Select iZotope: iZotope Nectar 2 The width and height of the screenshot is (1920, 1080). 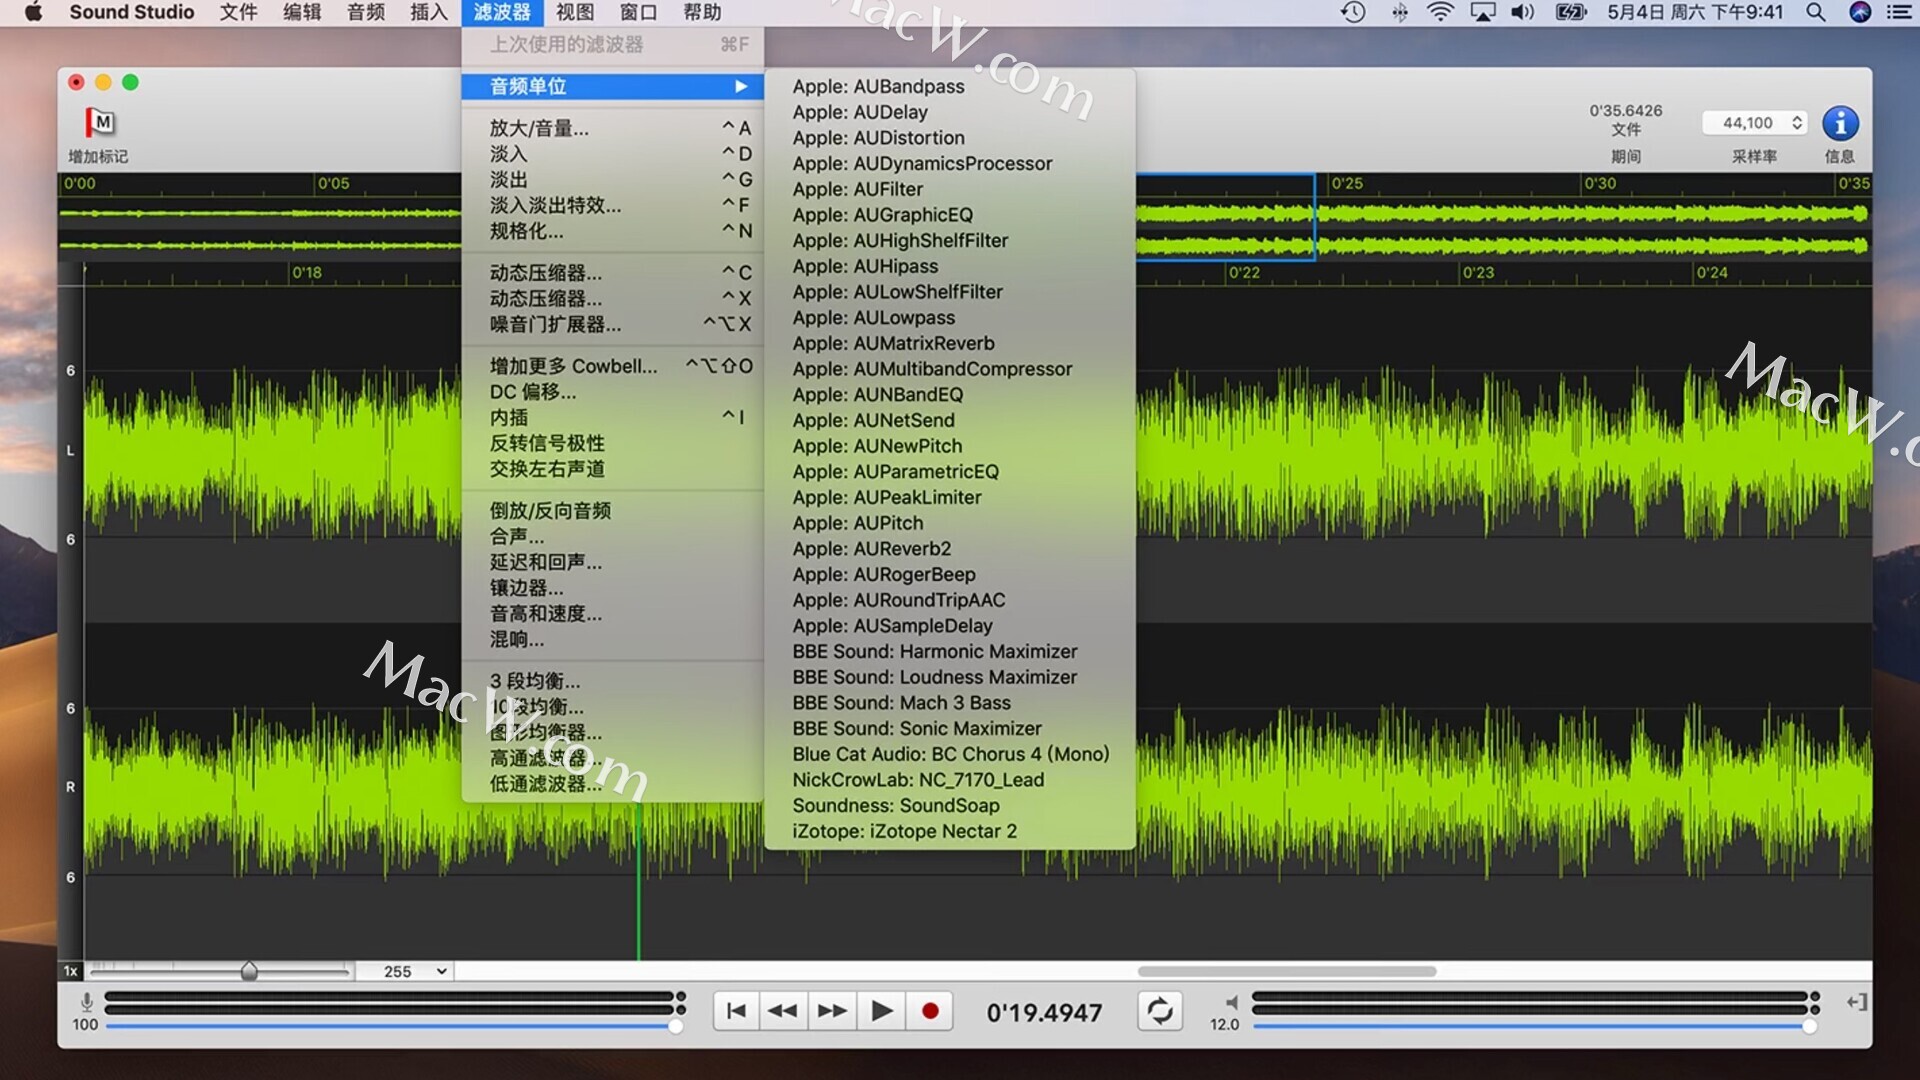coord(950,831)
